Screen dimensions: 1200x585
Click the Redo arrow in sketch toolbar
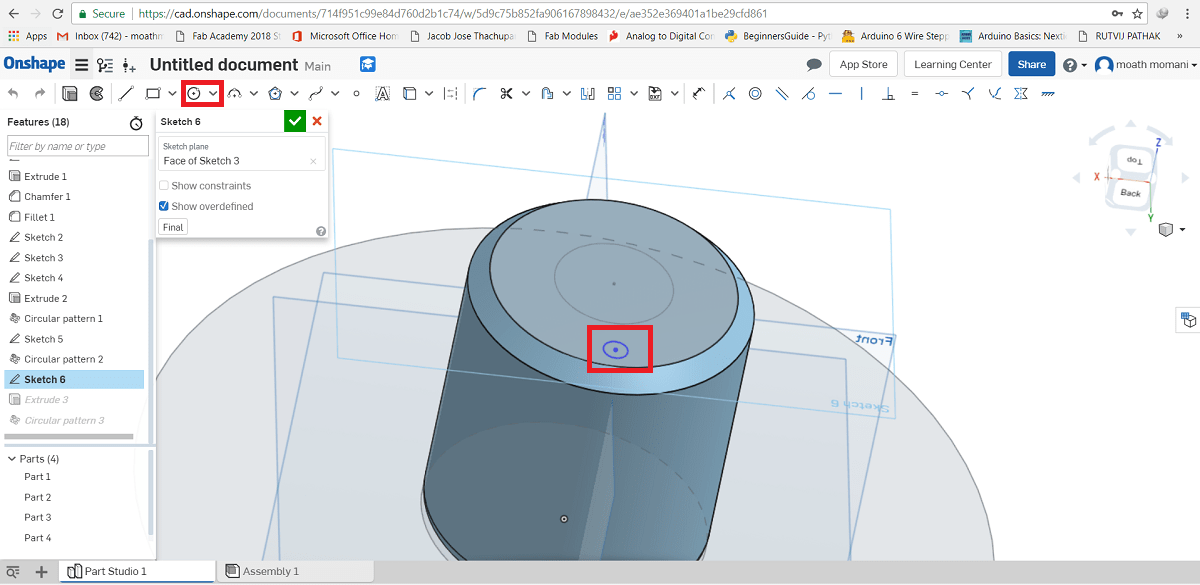click(40, 94)
